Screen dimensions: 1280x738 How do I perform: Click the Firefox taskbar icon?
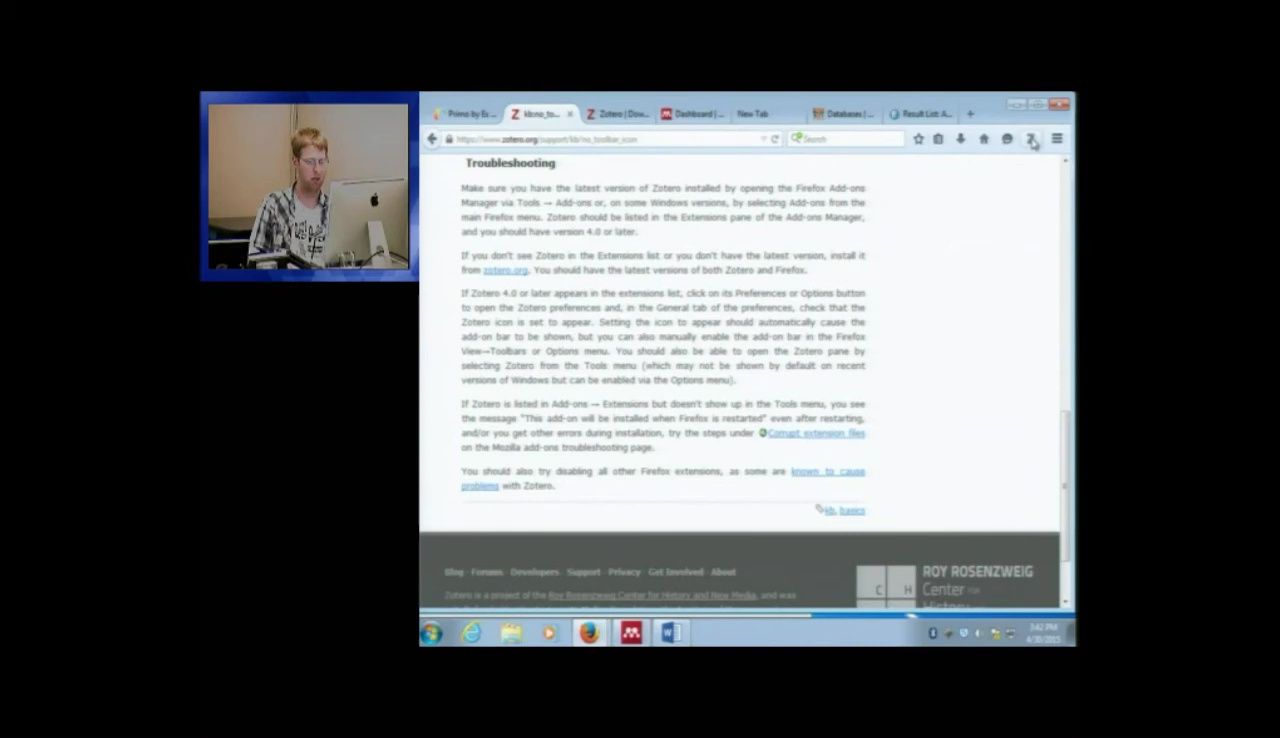(x=589, y=633)
